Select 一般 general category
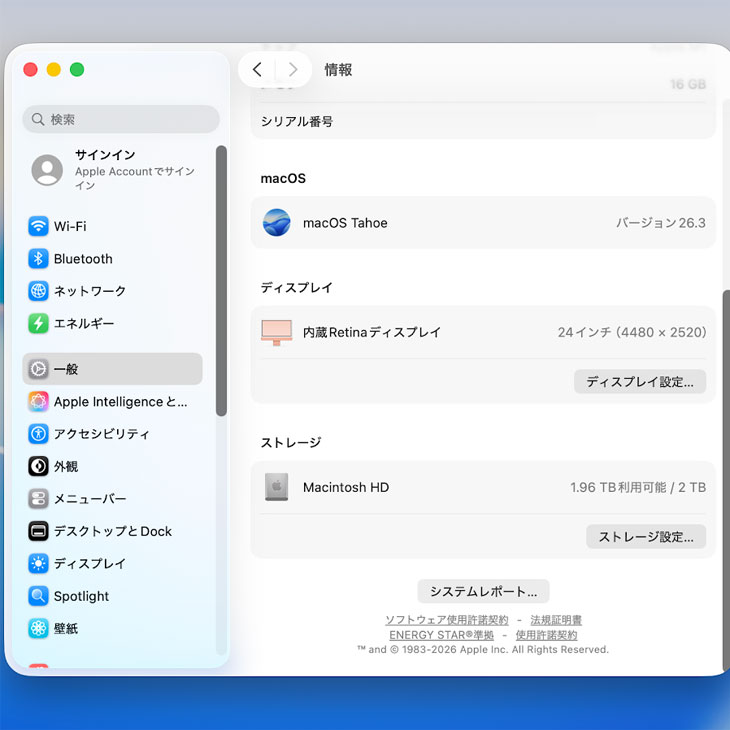 tap(66, 369)
